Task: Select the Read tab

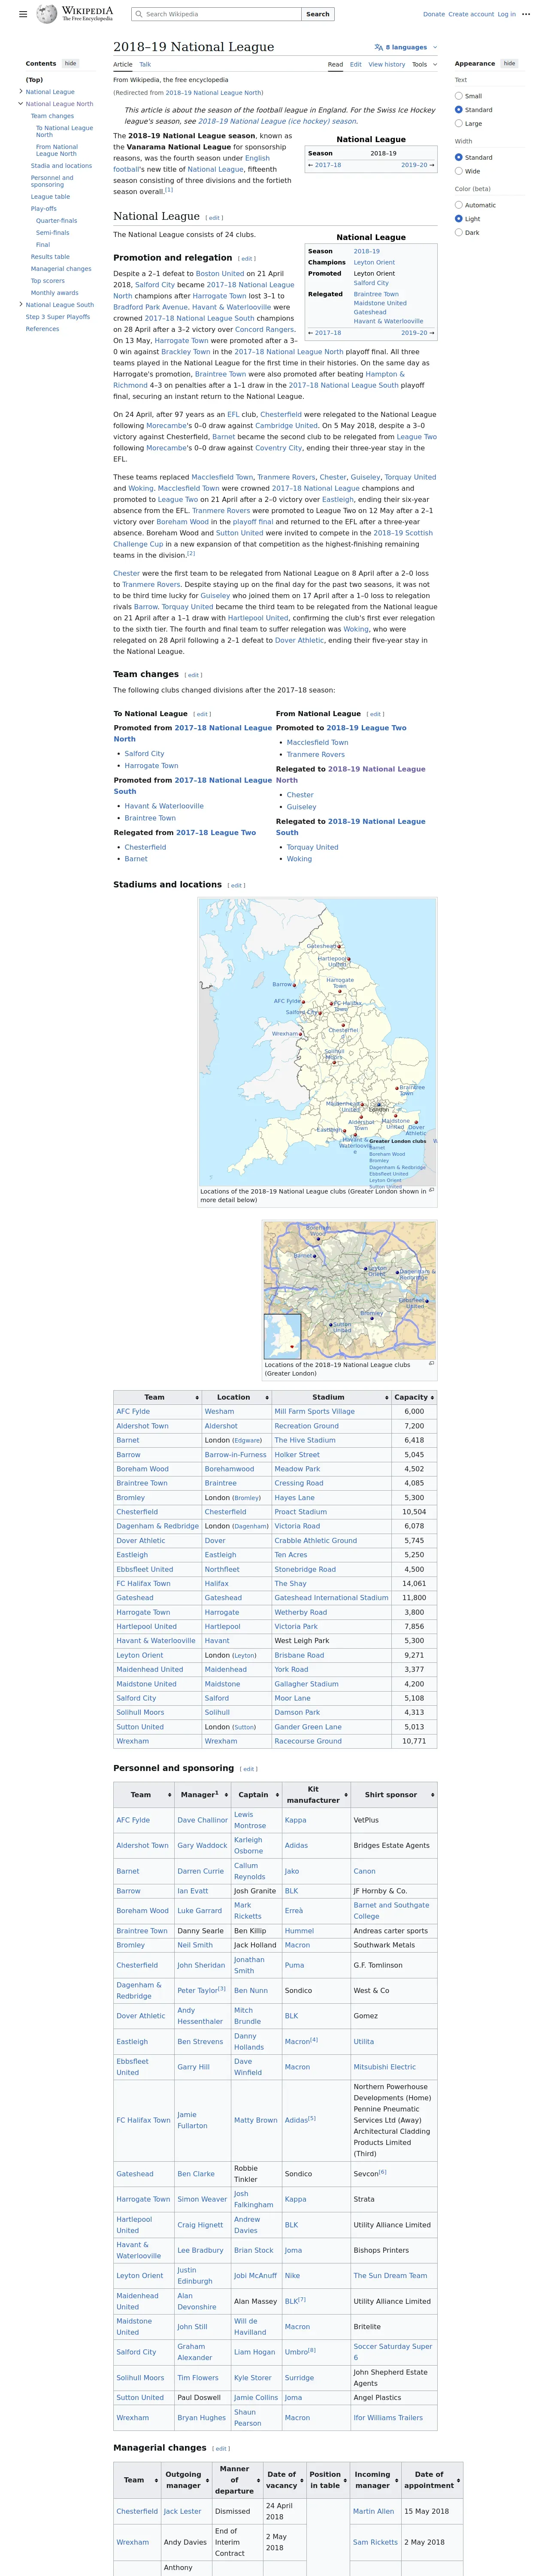Action: [x=336, y=64]
